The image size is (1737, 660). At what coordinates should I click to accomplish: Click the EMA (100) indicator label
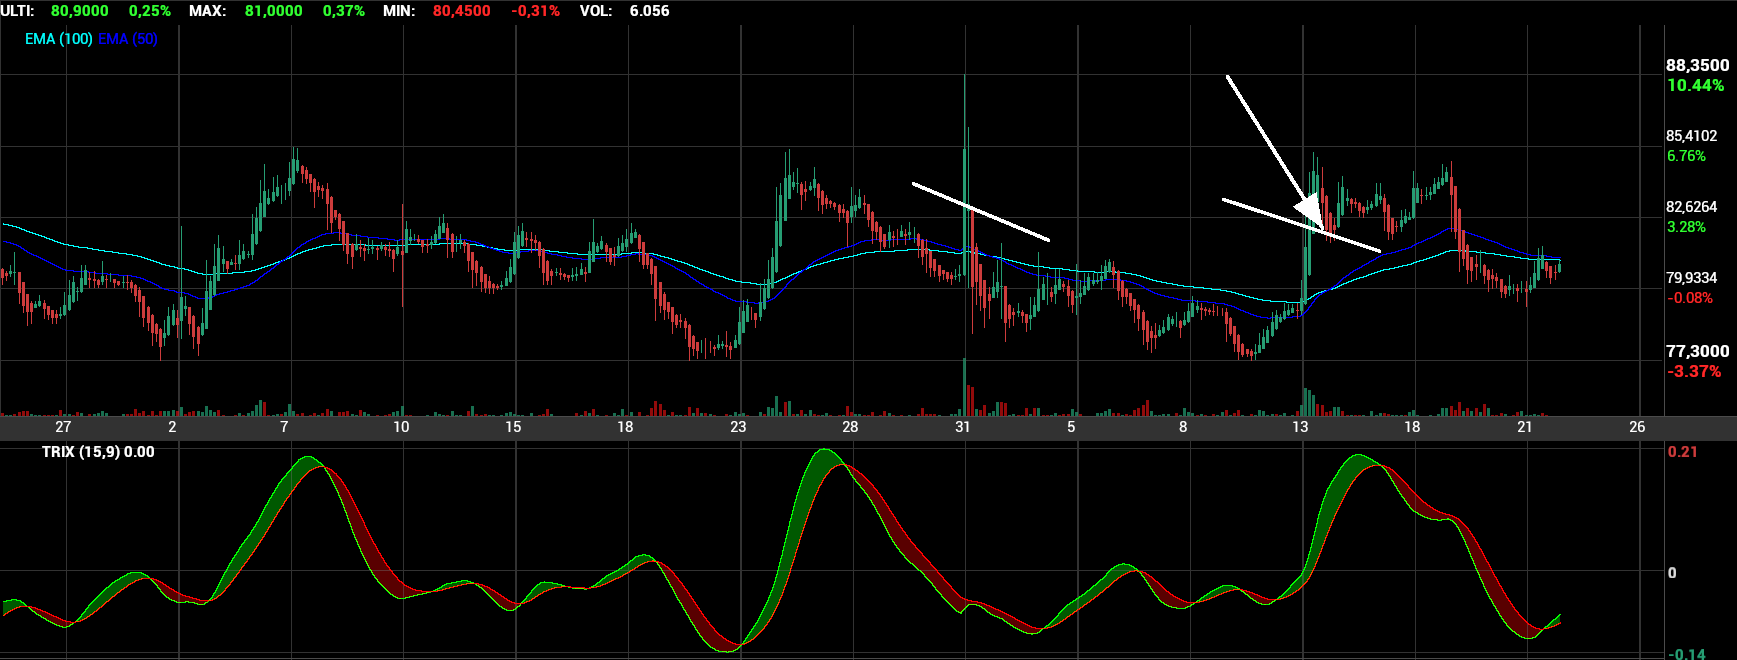click(59, 39)
